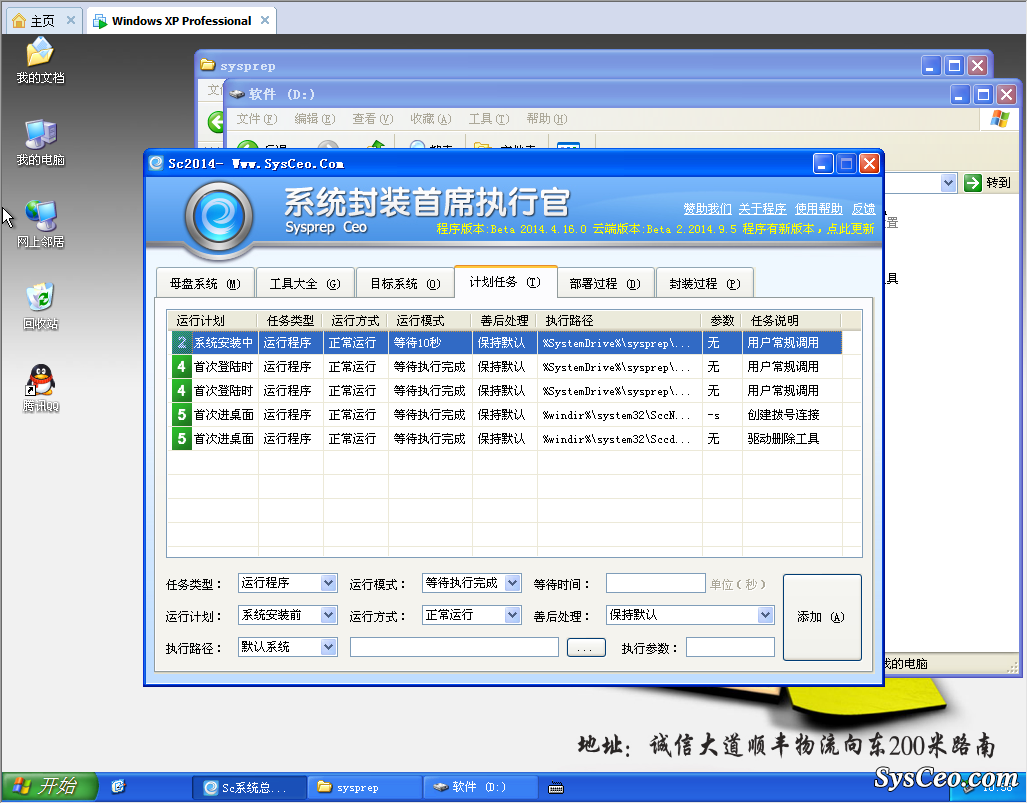
Task: Click the step 5 icon of 驱动删除工具 row
Action: click(182, 439)
